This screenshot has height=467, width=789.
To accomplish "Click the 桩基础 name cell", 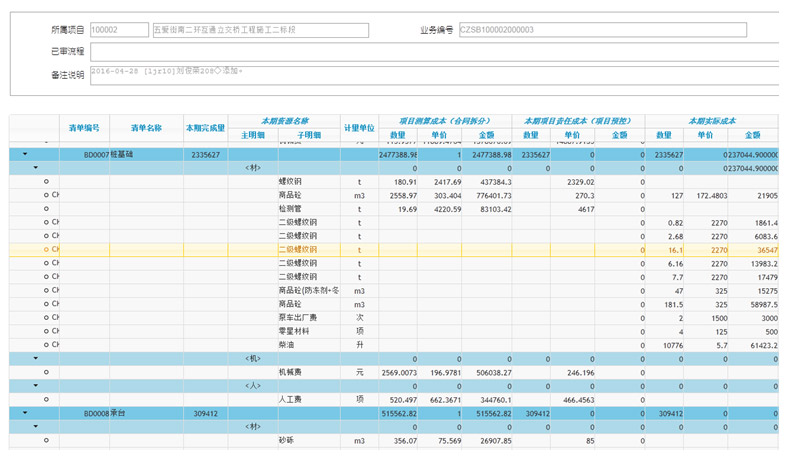I will point(146,154).
